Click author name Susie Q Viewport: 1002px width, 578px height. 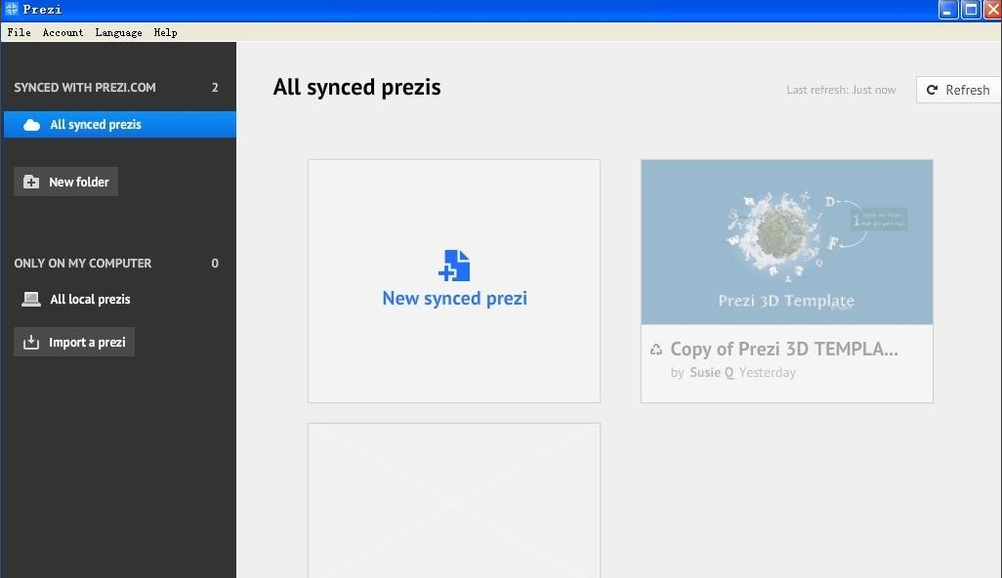coord(711,372)
